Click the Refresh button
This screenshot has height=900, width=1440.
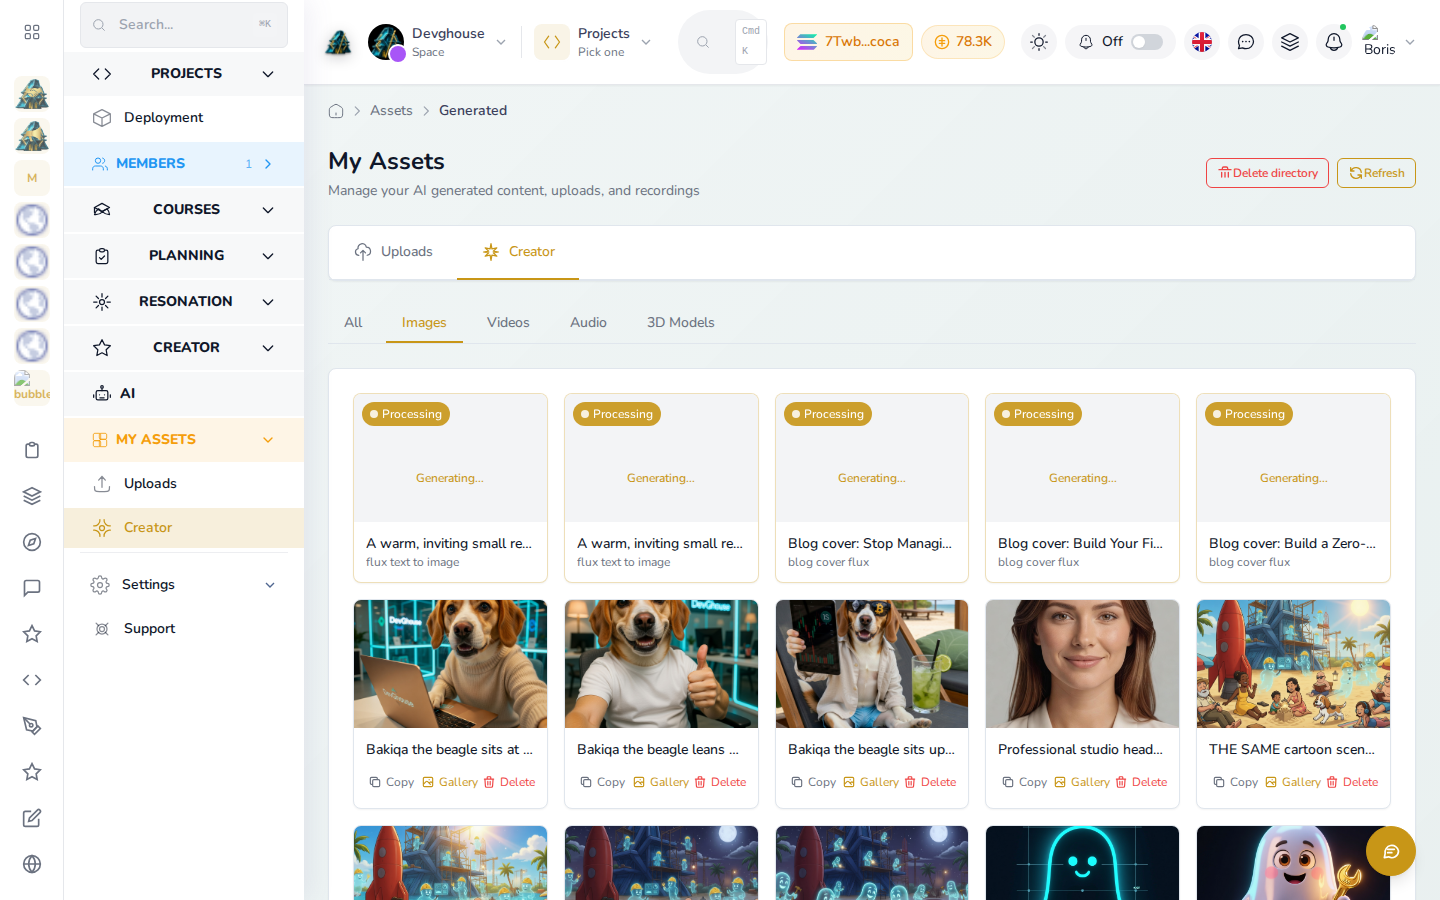pyautogui.click(x=1376, y=173)
